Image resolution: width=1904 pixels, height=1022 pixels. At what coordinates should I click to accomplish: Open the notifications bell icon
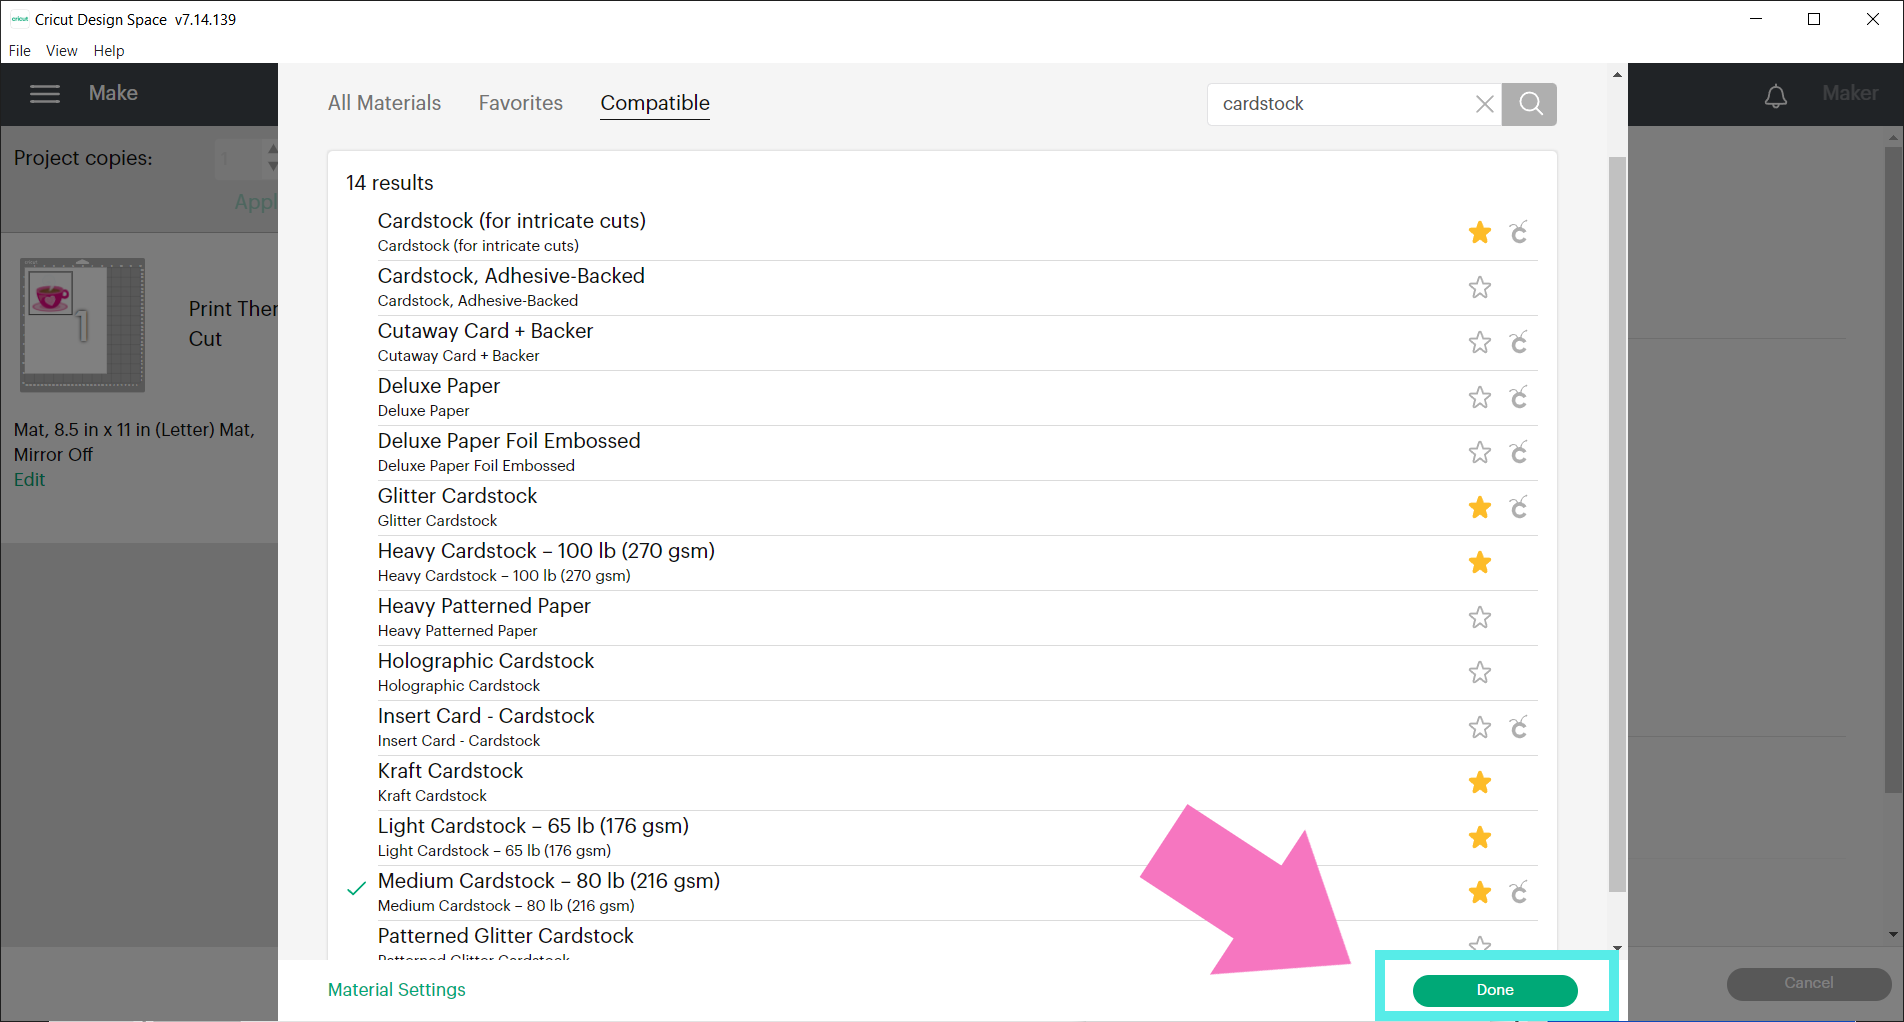[x=1775, y=96]
